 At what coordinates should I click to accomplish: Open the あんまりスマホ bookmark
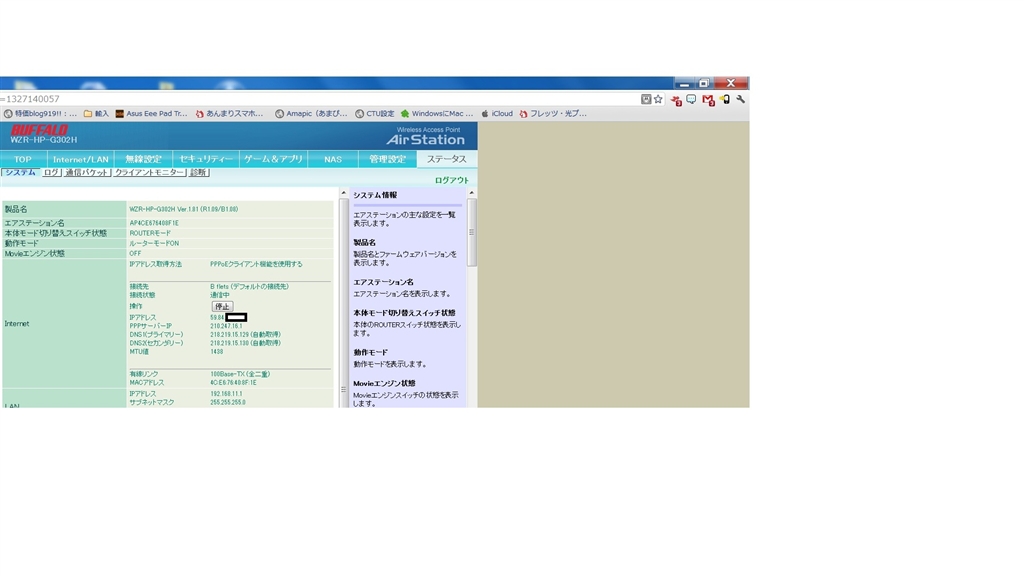pos(229,114)
